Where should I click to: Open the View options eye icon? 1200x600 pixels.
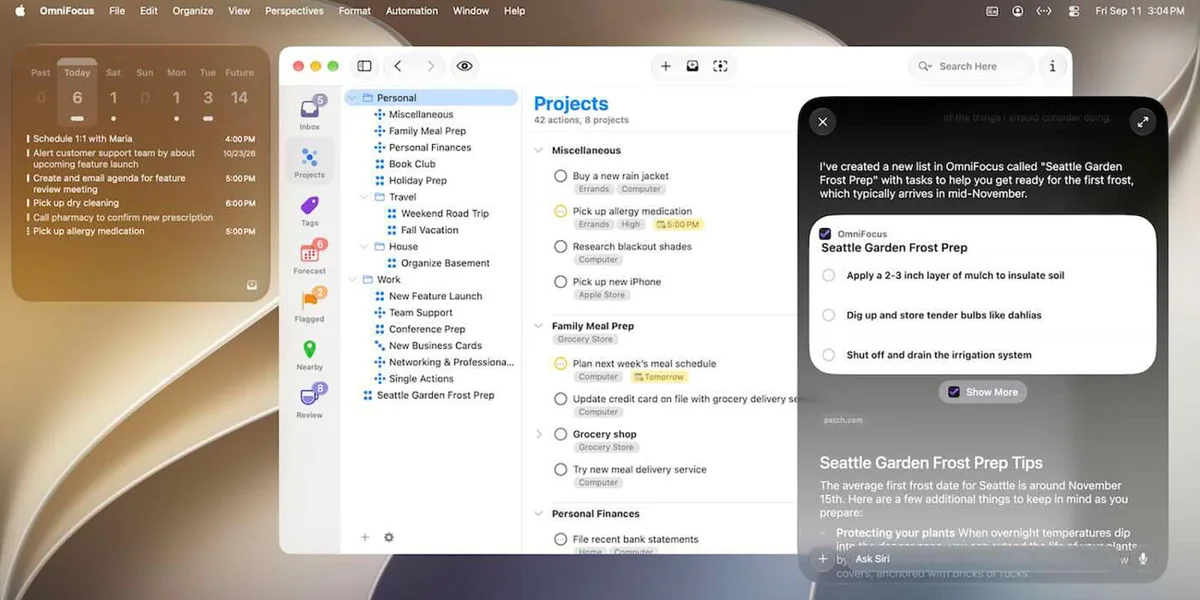click(x=464, y=66)
